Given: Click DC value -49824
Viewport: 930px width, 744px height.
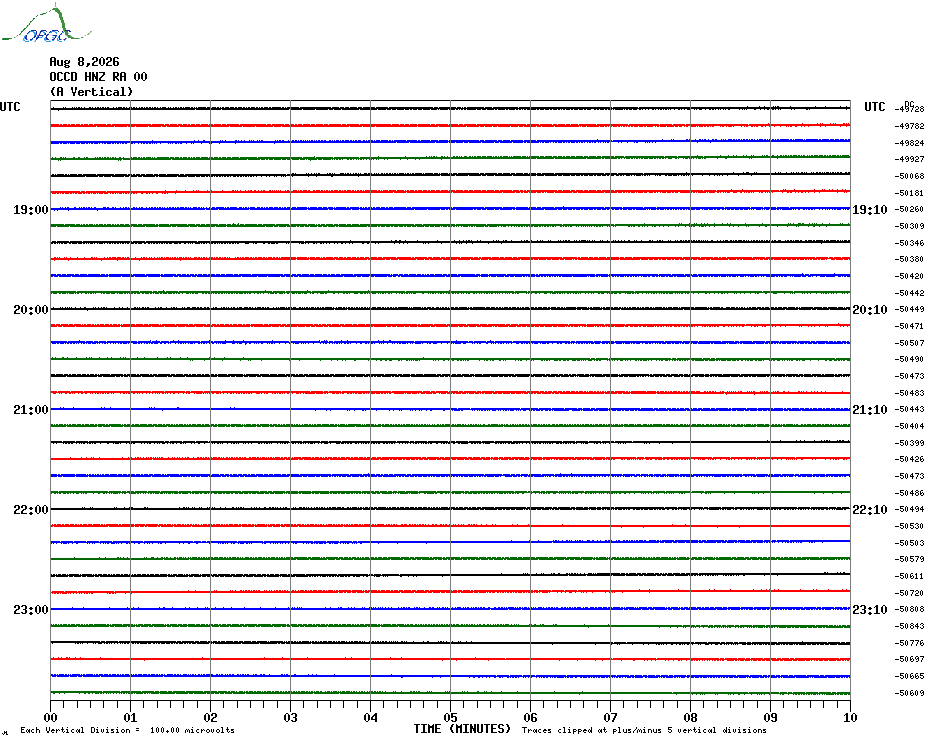Looking at the screenshot, I should tap(909, 143).
